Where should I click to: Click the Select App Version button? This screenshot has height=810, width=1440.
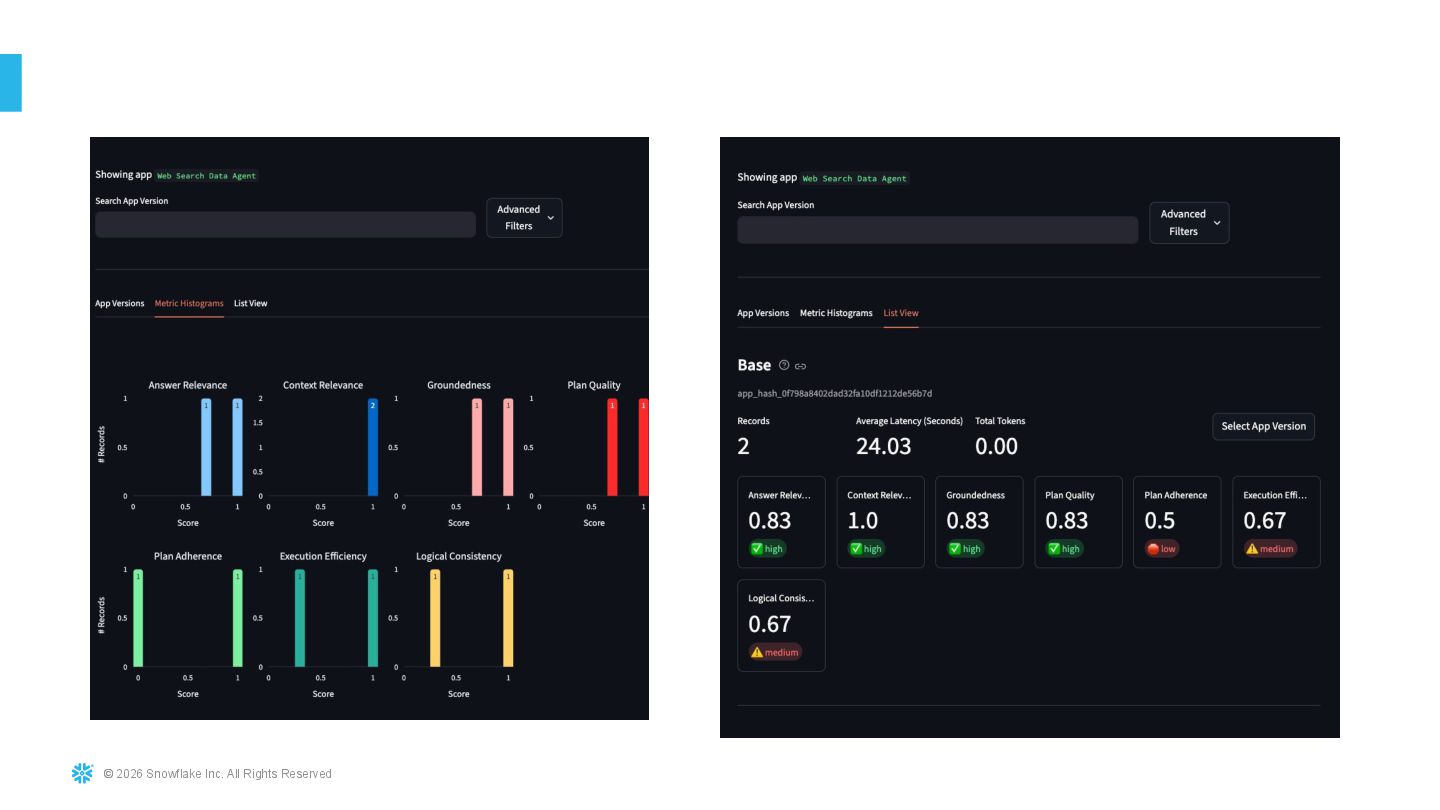(x=1263, y=426)
